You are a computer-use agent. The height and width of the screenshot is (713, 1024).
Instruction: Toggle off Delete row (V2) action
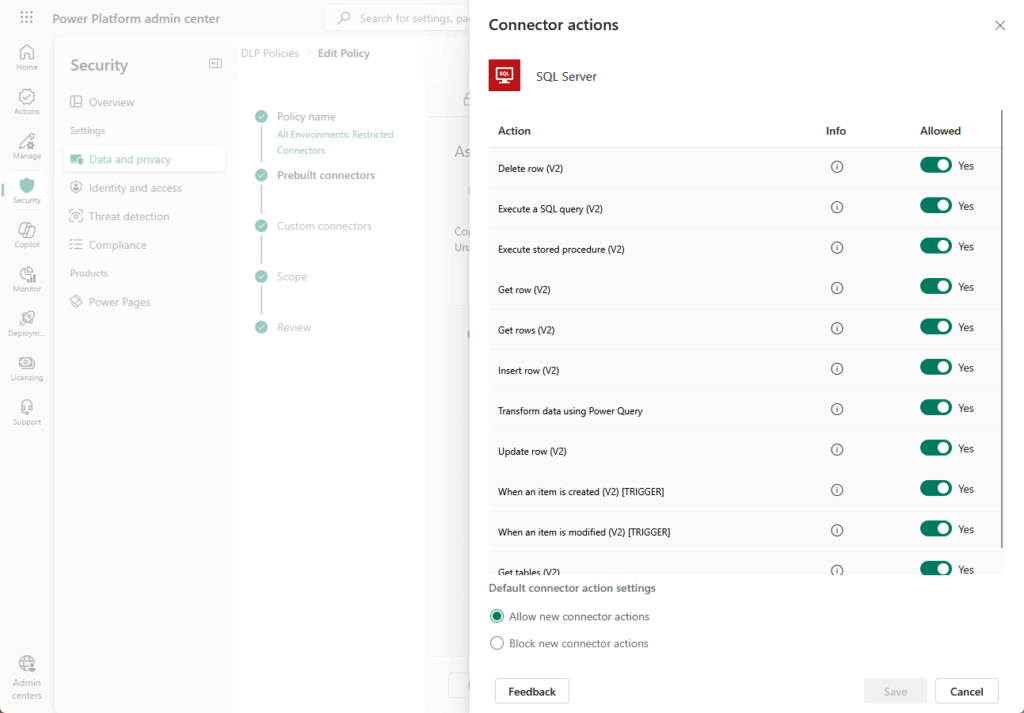pyautogui.click(x=935, y=165)
